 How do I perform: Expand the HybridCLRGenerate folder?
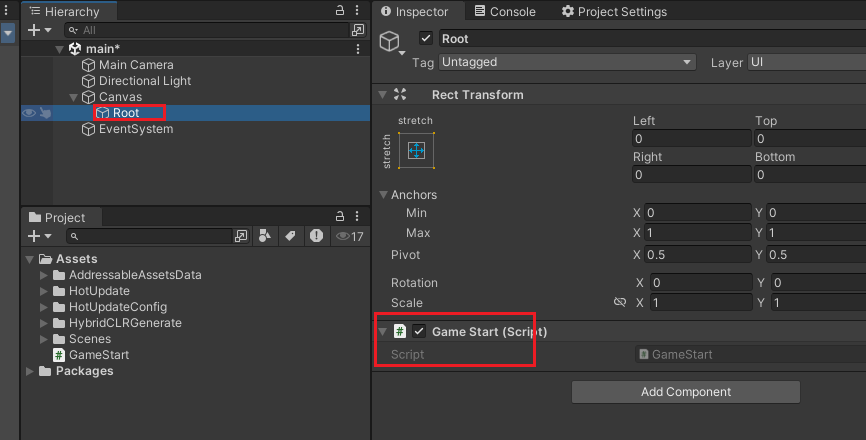point(44,323)
